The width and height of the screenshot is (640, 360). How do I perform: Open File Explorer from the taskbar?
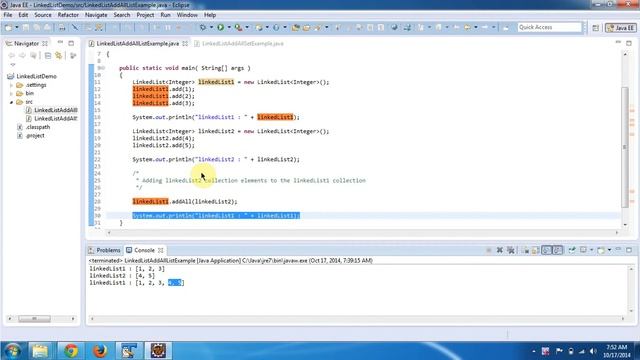[40, 351]
